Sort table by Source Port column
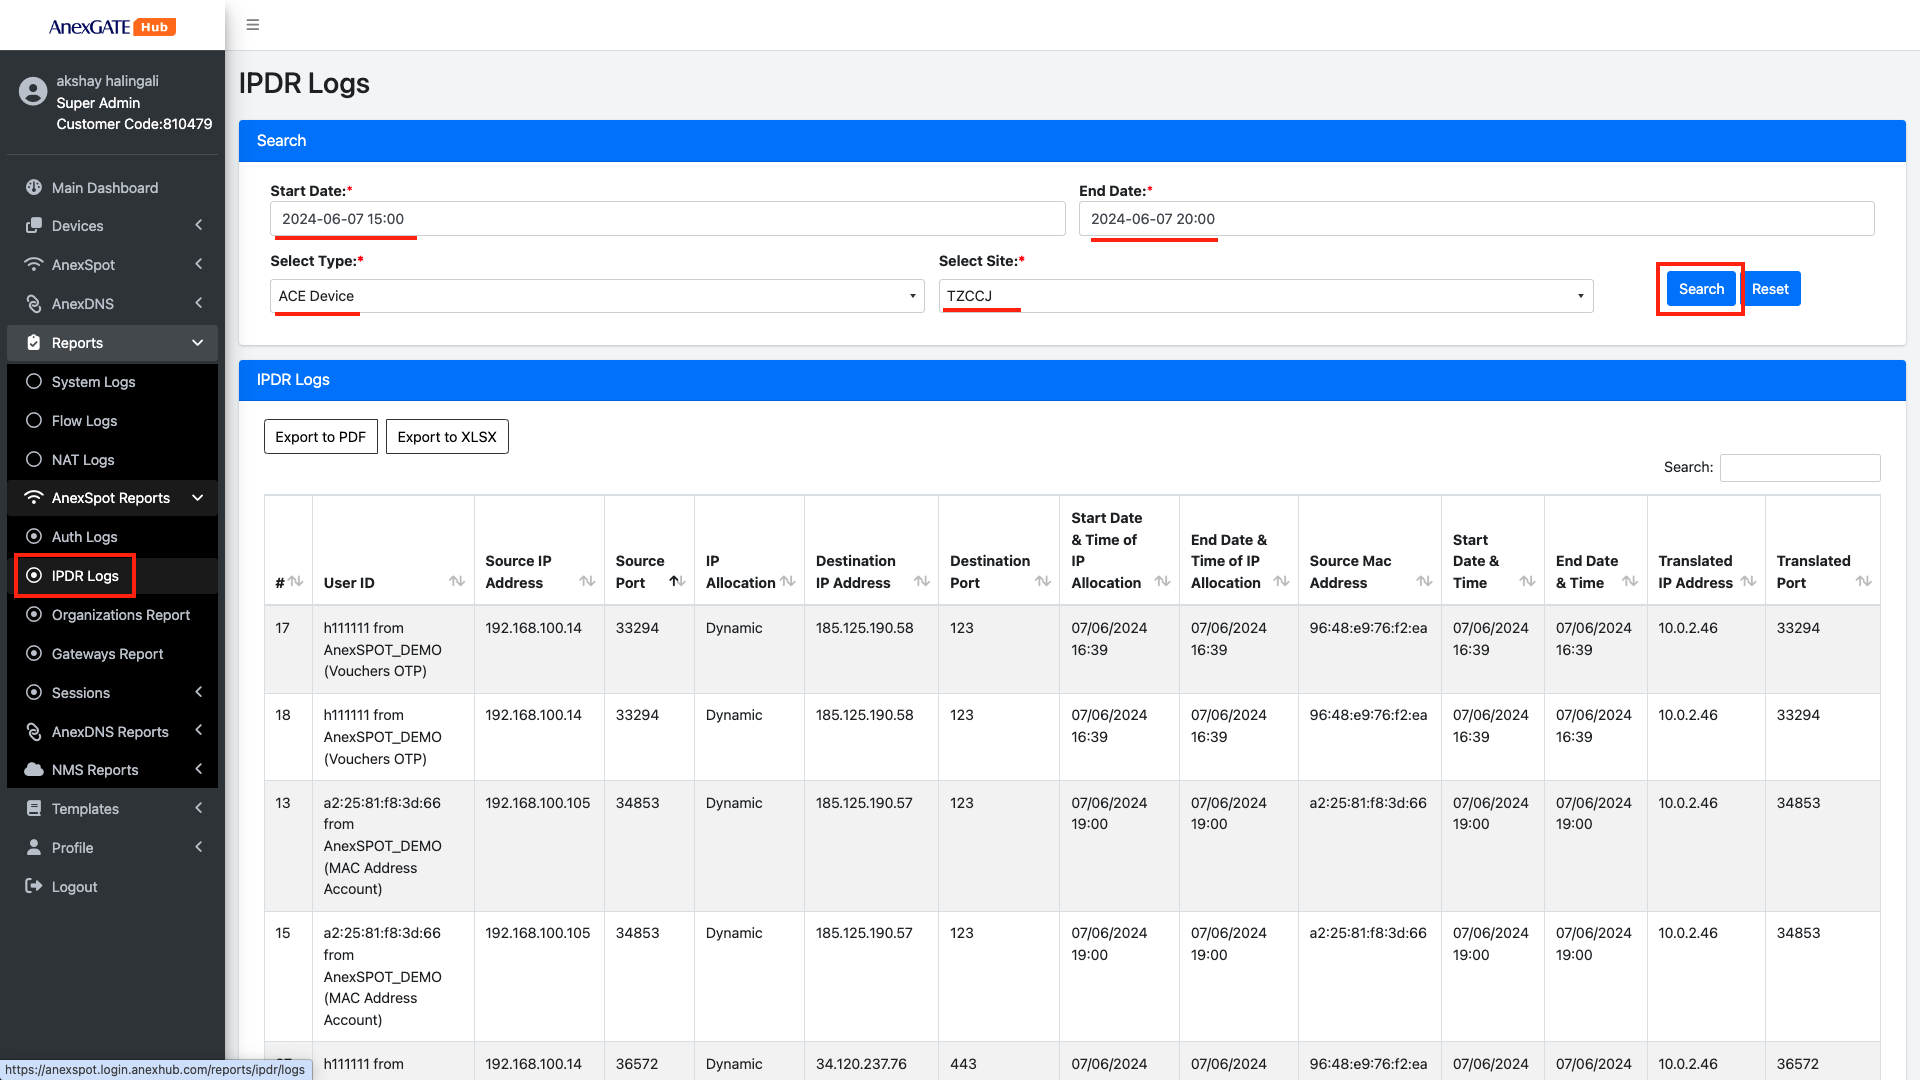1920x1080 pixels. coord(677,581)
